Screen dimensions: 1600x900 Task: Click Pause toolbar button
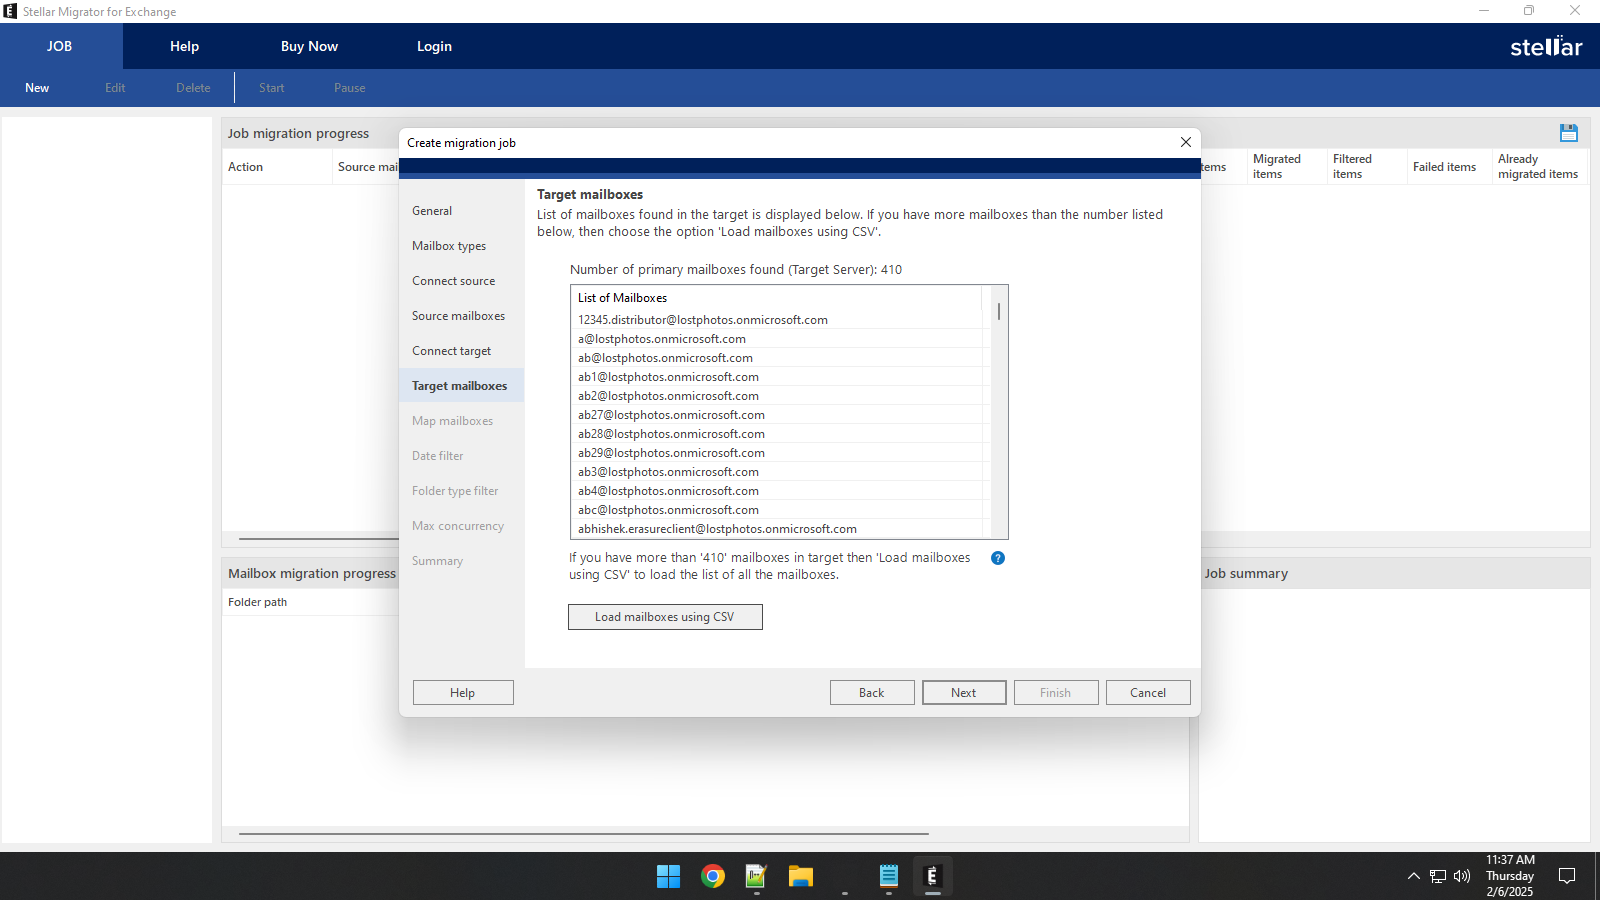[349, 88]
